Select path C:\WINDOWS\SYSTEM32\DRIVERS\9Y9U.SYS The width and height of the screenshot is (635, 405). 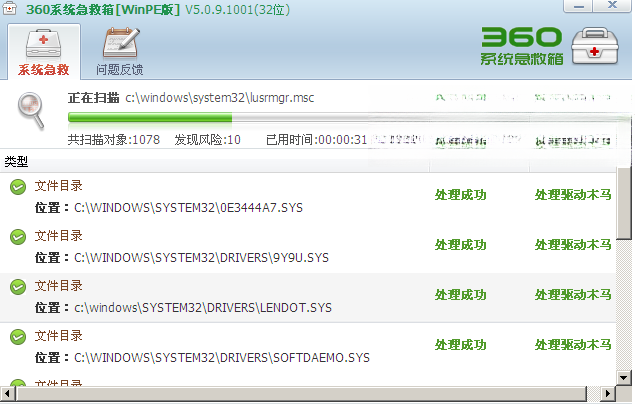pos(201,258)
